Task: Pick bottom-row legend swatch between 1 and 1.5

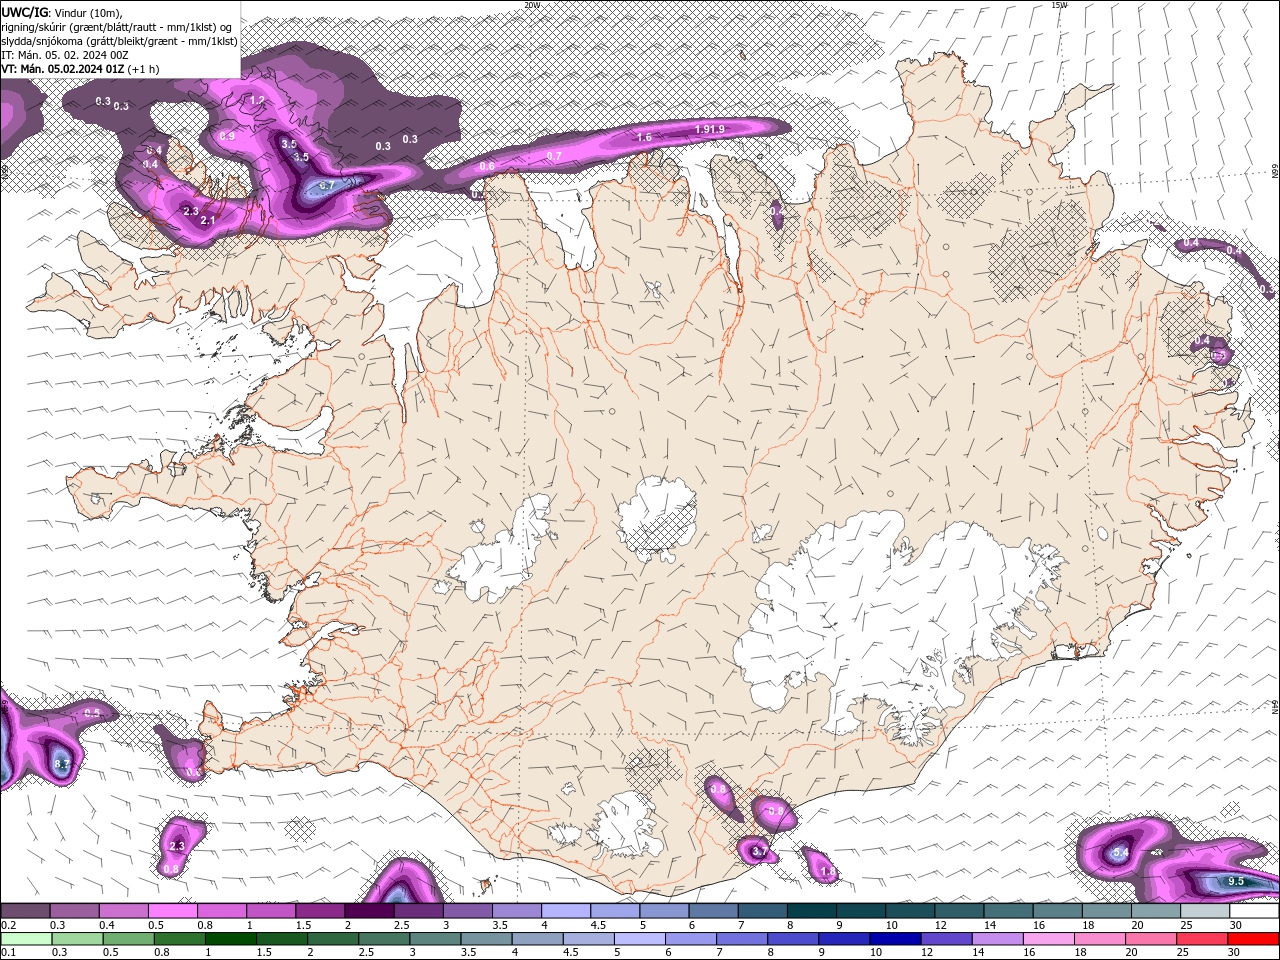Action: [230, 938]
